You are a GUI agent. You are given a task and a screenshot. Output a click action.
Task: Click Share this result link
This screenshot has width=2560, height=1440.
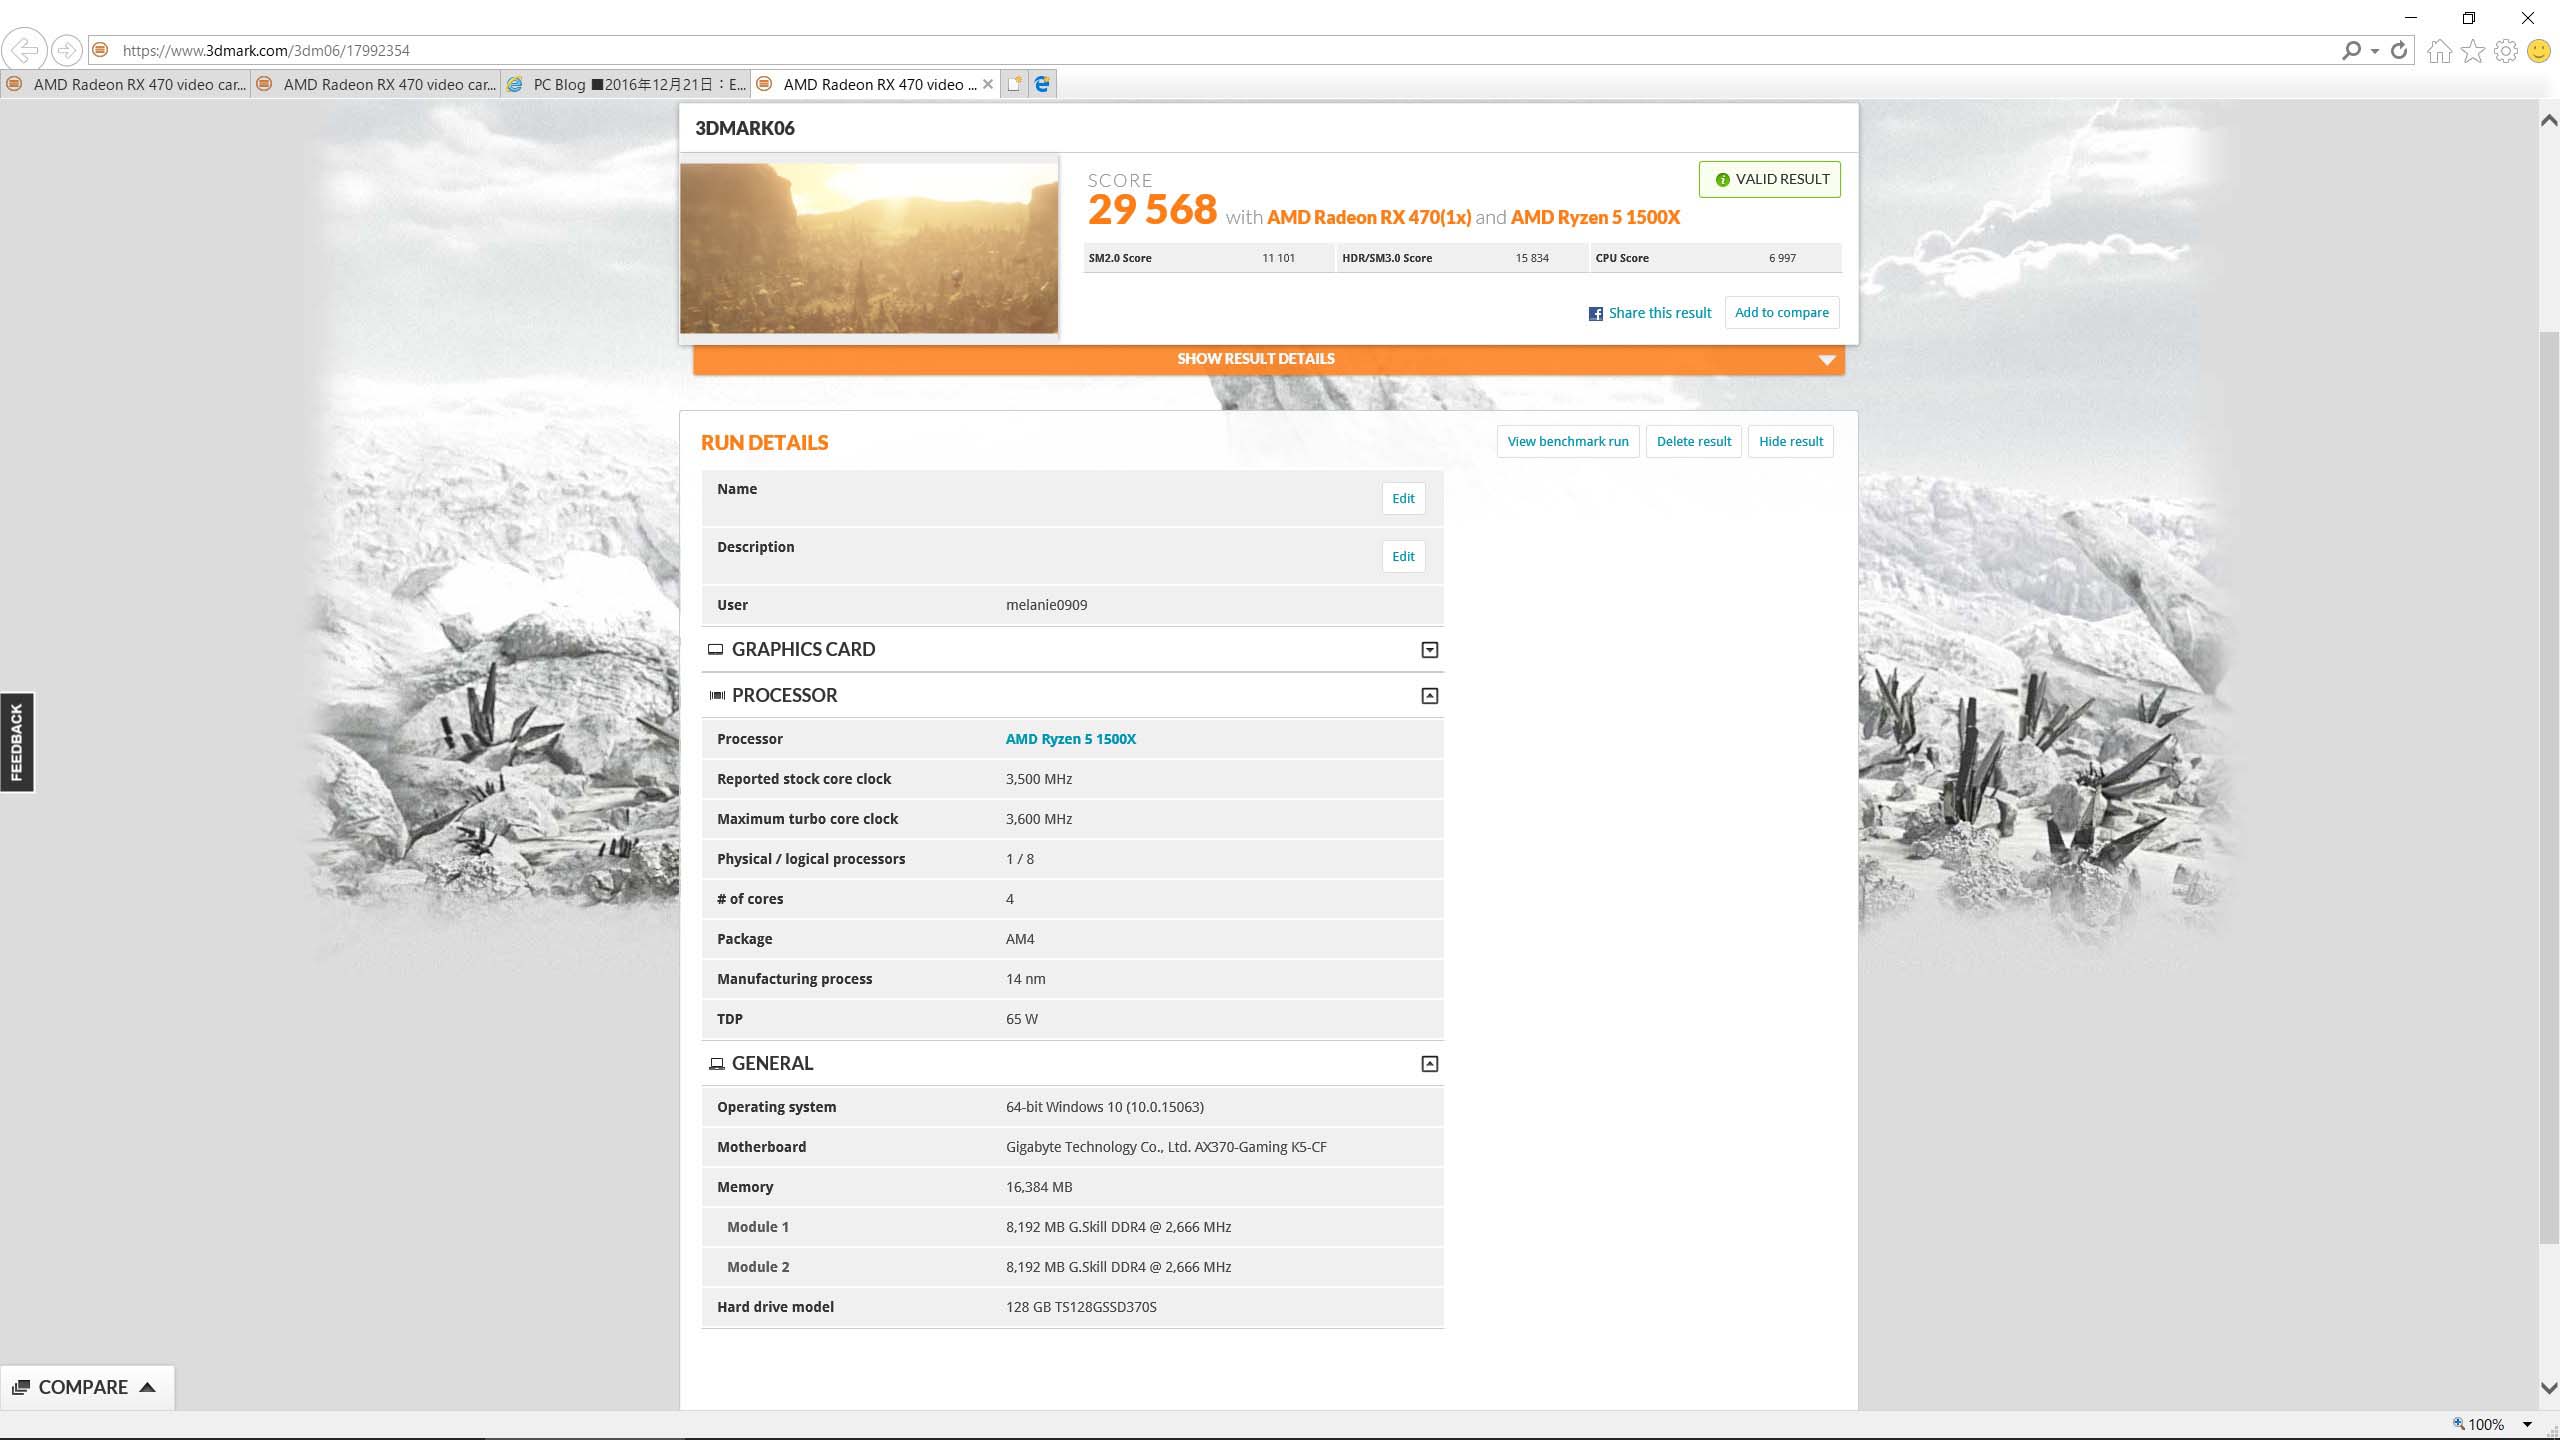tap(1660, 313)
